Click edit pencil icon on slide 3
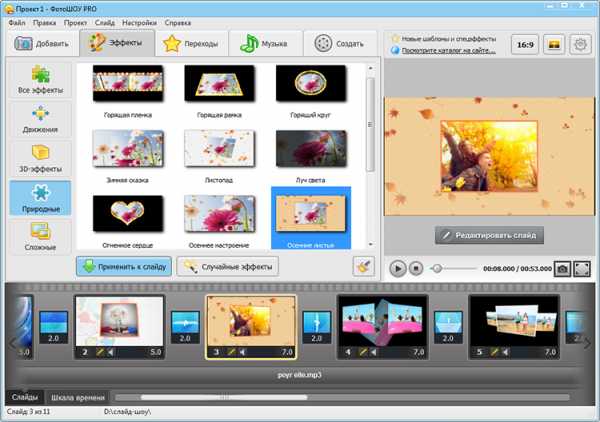Image resolution: width=600 pixels, height=422 pixels. click(x=231, y=352)
